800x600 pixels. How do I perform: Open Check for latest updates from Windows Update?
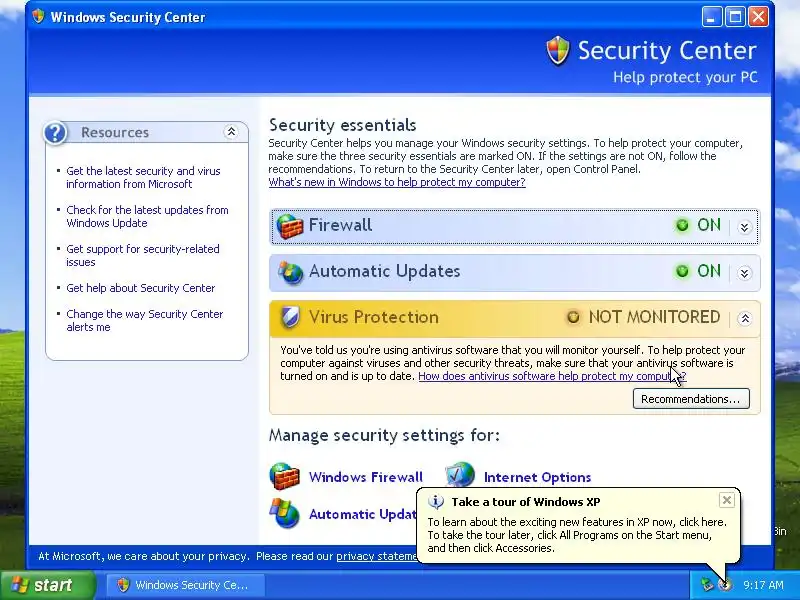147,216
